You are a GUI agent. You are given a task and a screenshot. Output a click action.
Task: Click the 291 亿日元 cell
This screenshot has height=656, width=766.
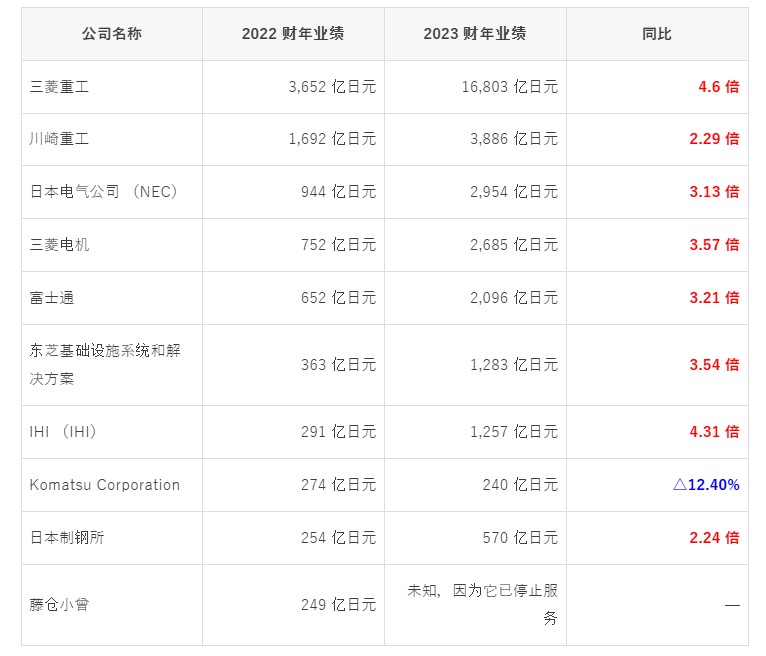click(x=294, y=432)
